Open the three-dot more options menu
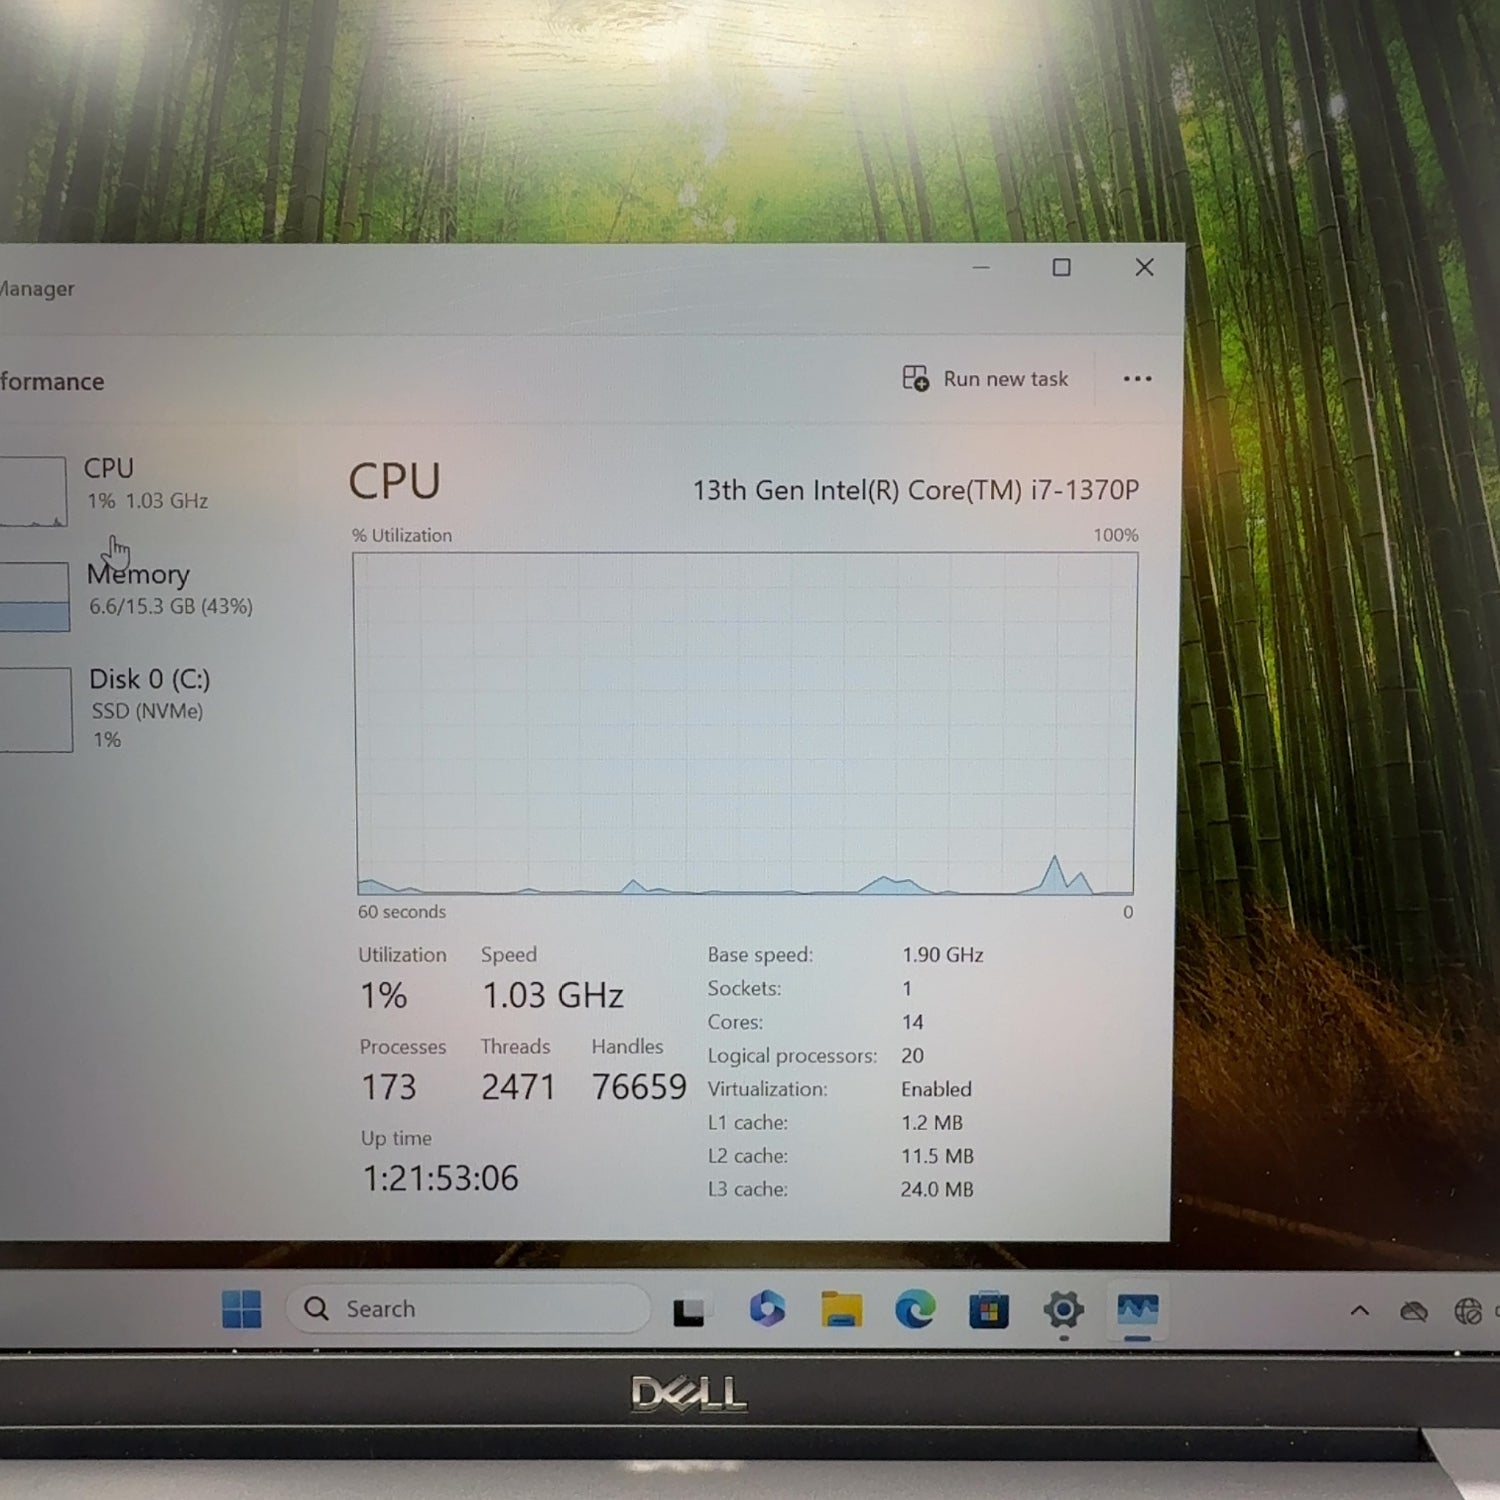The height and width of the screenshot is (1500, 1500). click(1137, 379)
